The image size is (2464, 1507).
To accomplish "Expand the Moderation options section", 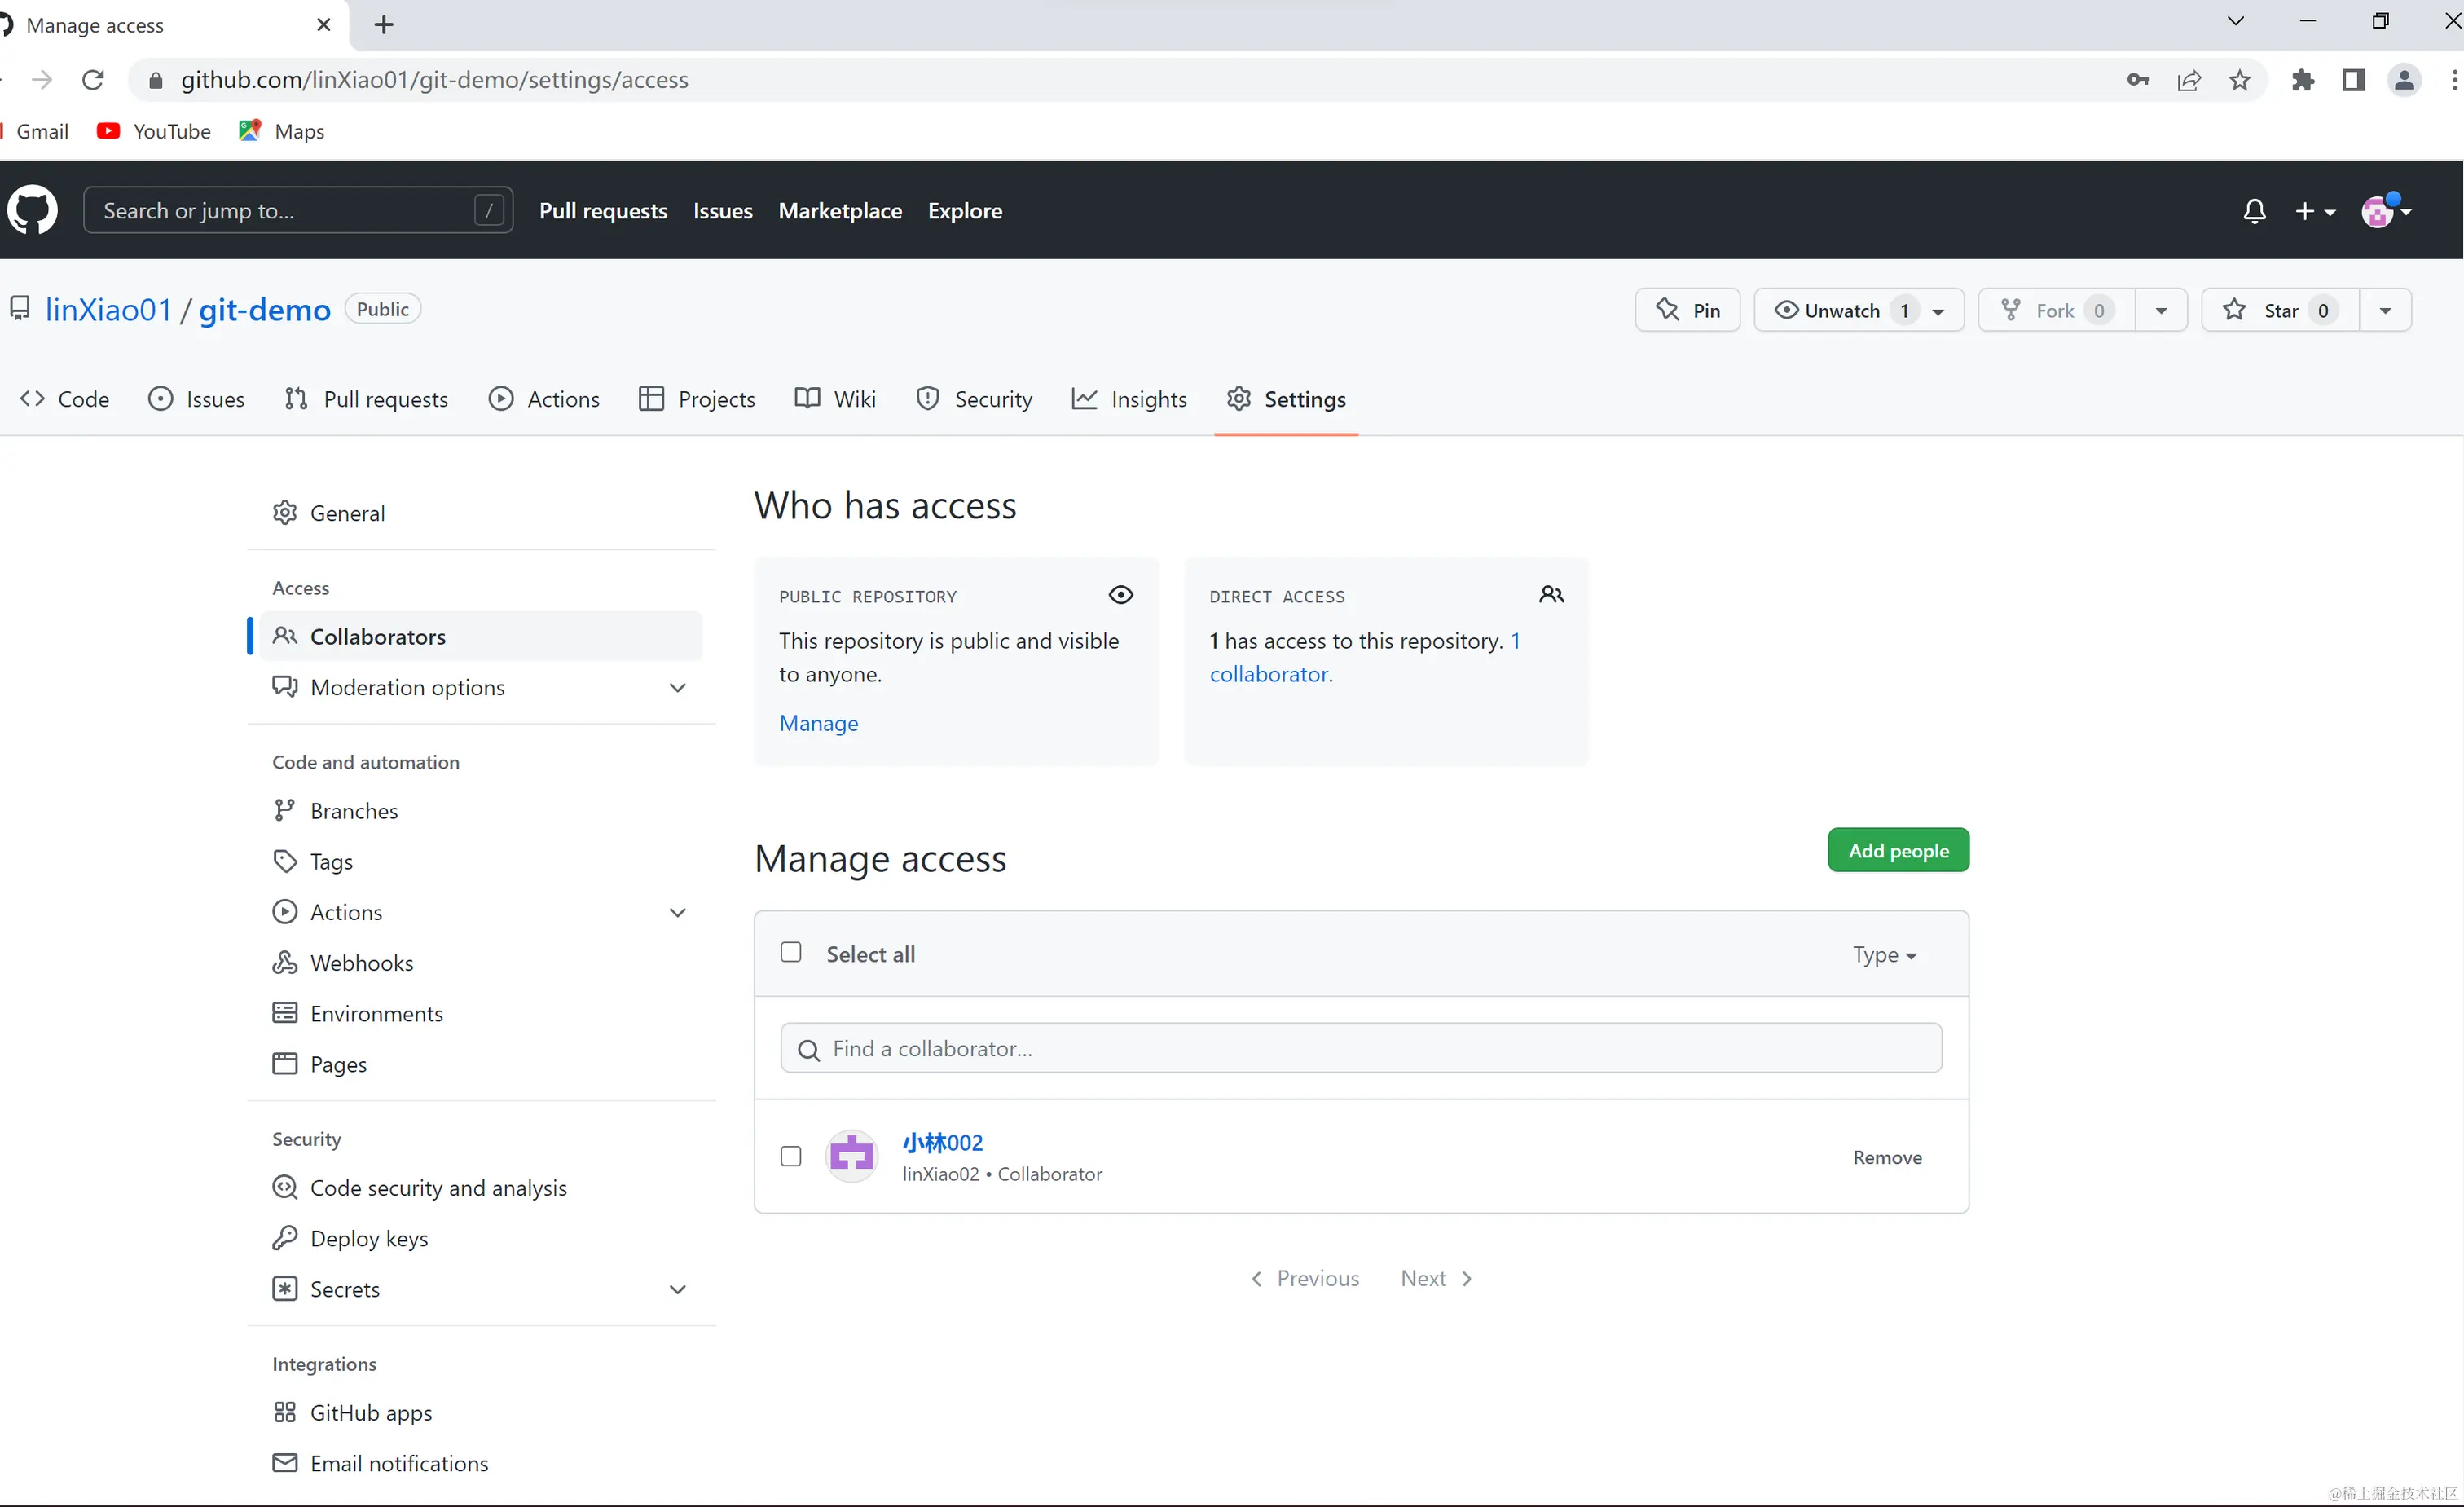I will click(677, 688).
